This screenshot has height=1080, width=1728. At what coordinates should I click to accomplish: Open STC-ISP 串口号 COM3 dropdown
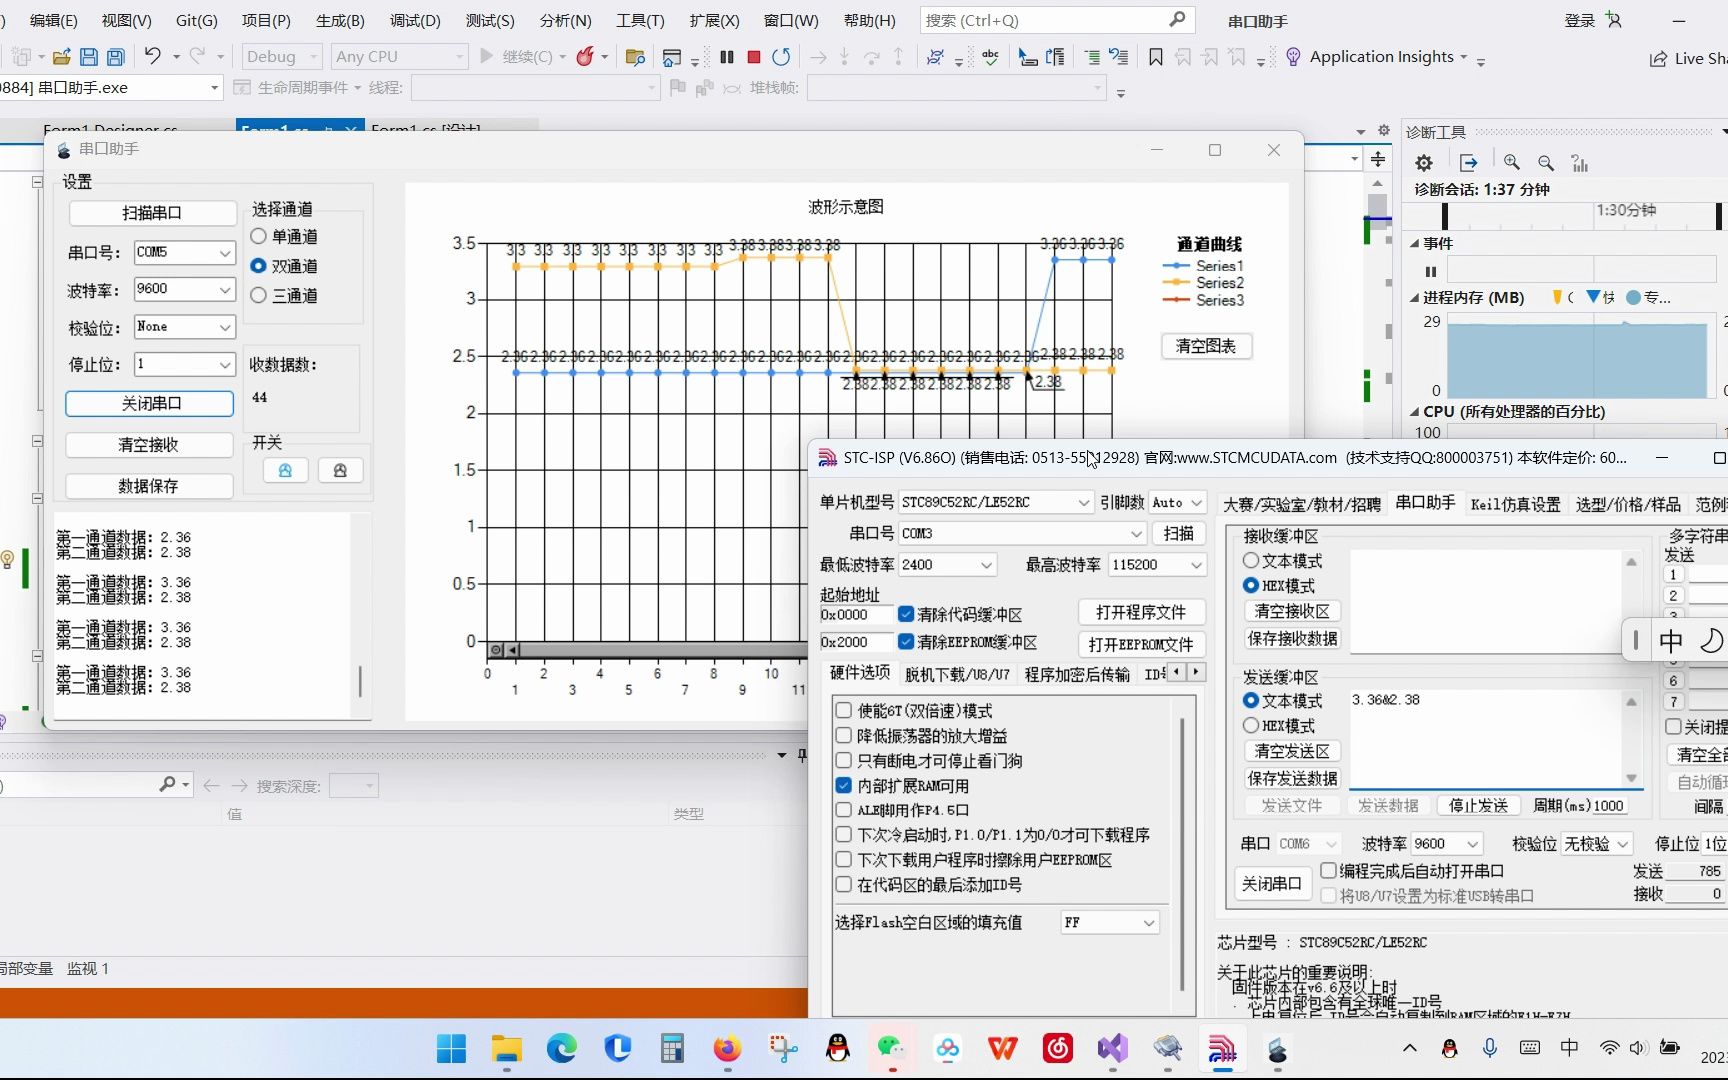(x=1136, y=534)
